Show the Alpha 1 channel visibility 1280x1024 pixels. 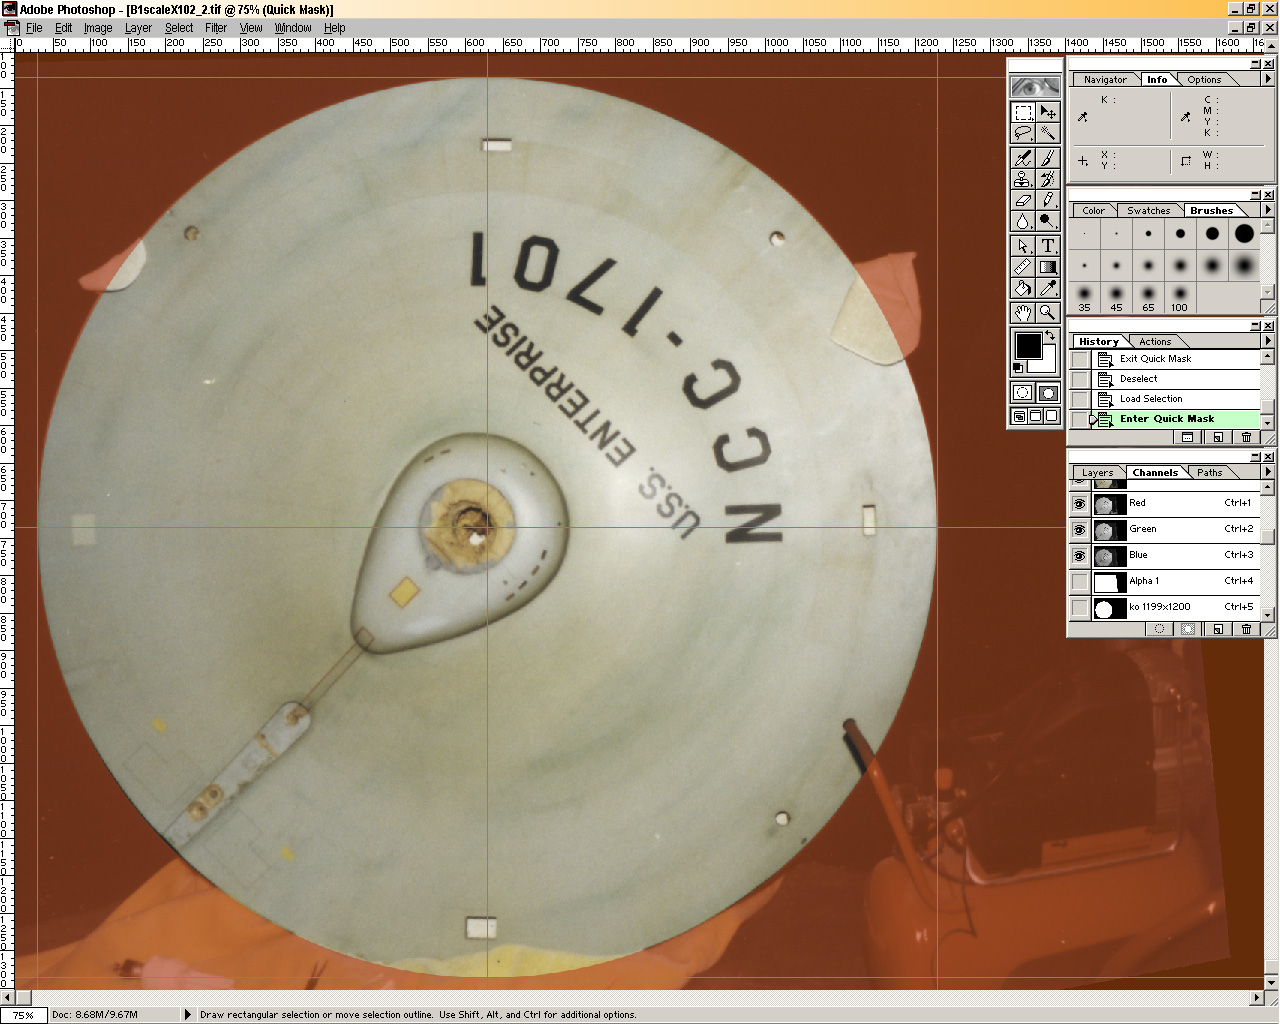[1079, 582]
